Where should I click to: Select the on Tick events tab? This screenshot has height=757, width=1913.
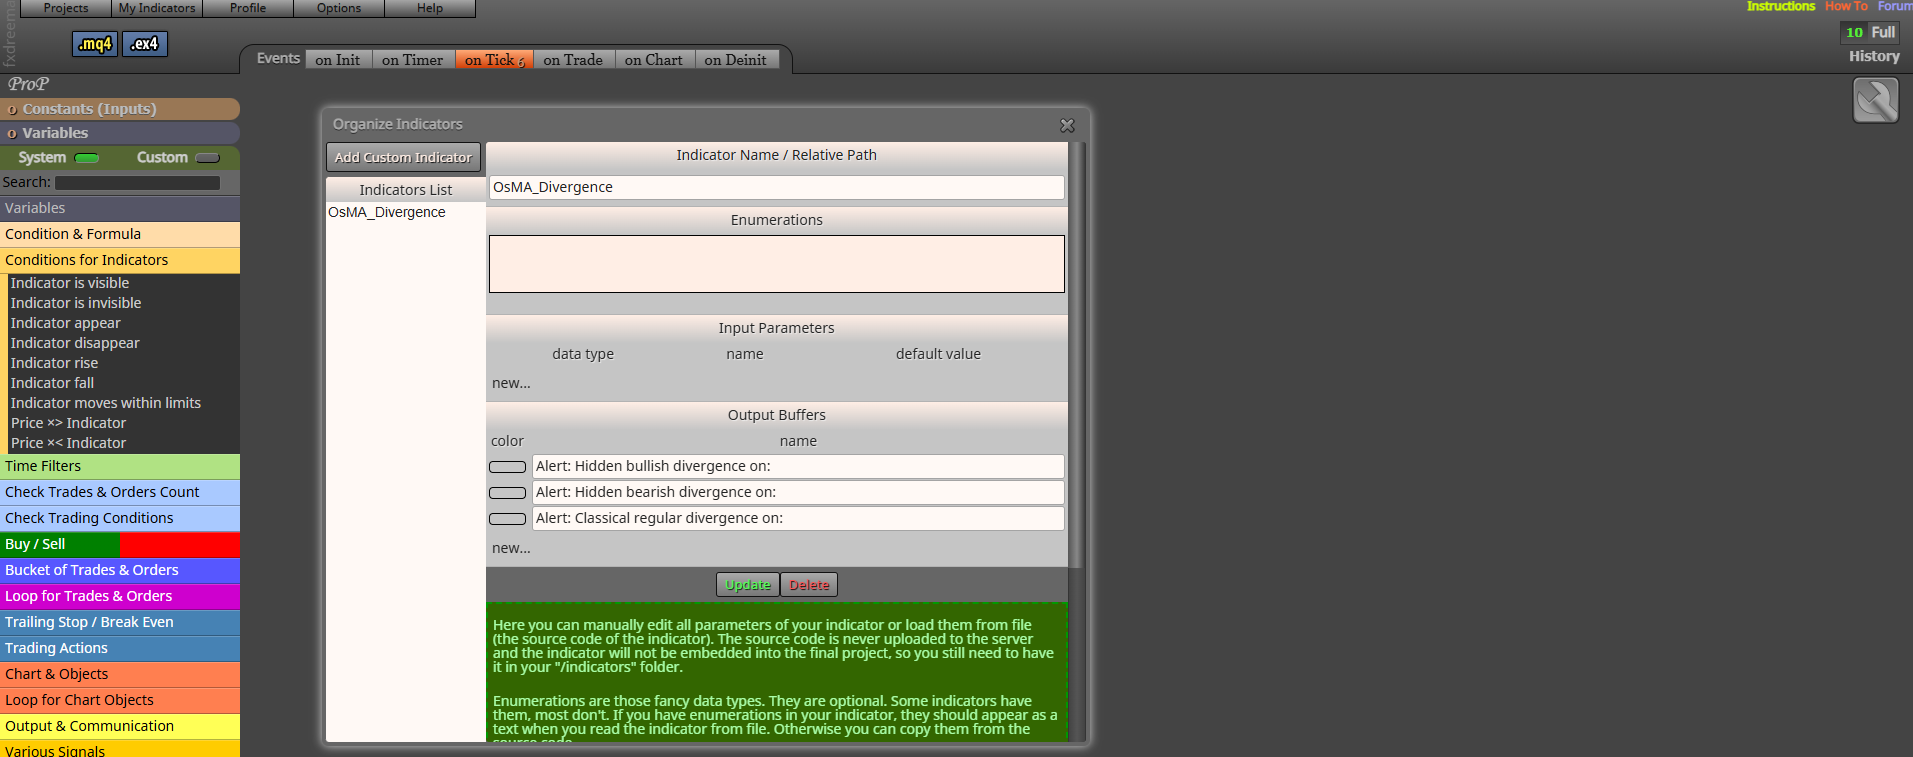click(494, 60)
